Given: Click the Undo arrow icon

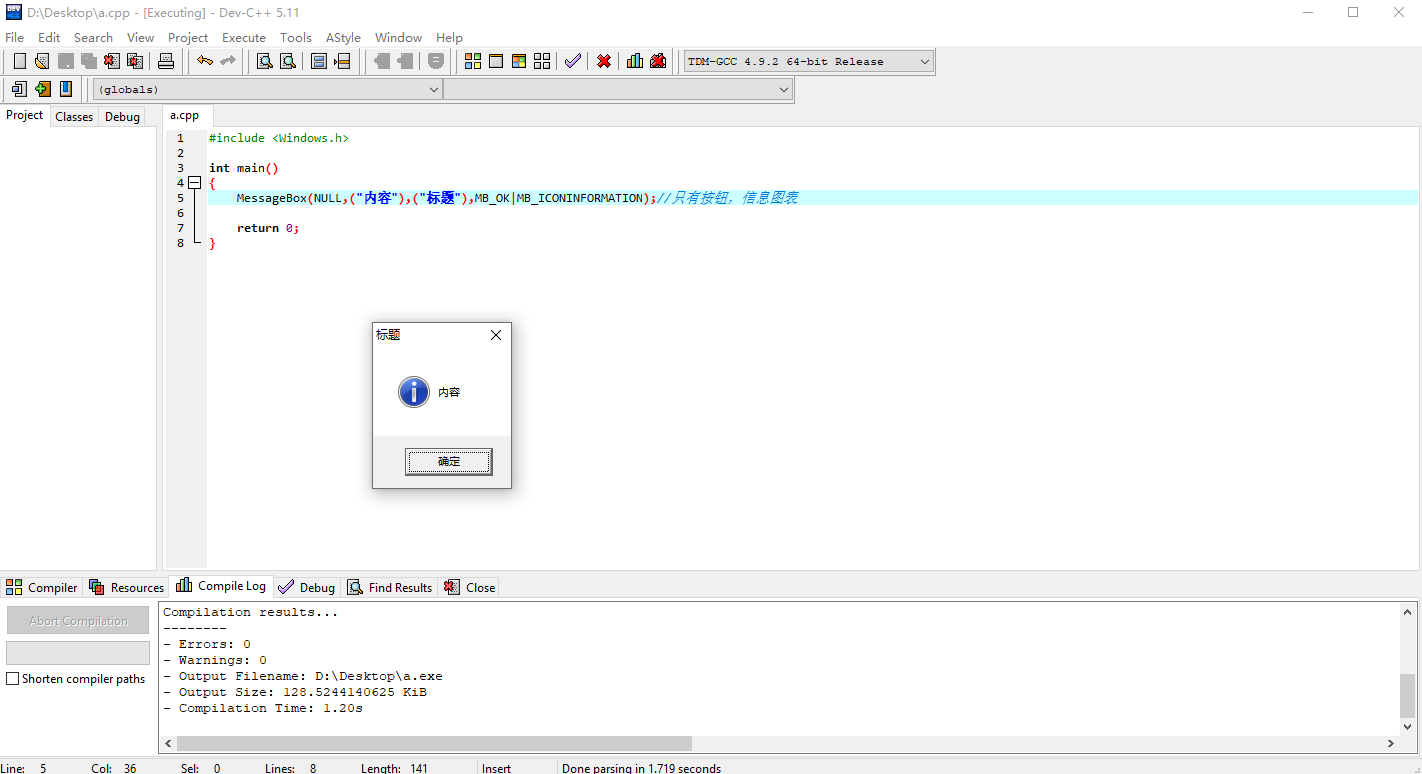Looking at the screenshot, I should pyautogui.click(x=205, y=61).
